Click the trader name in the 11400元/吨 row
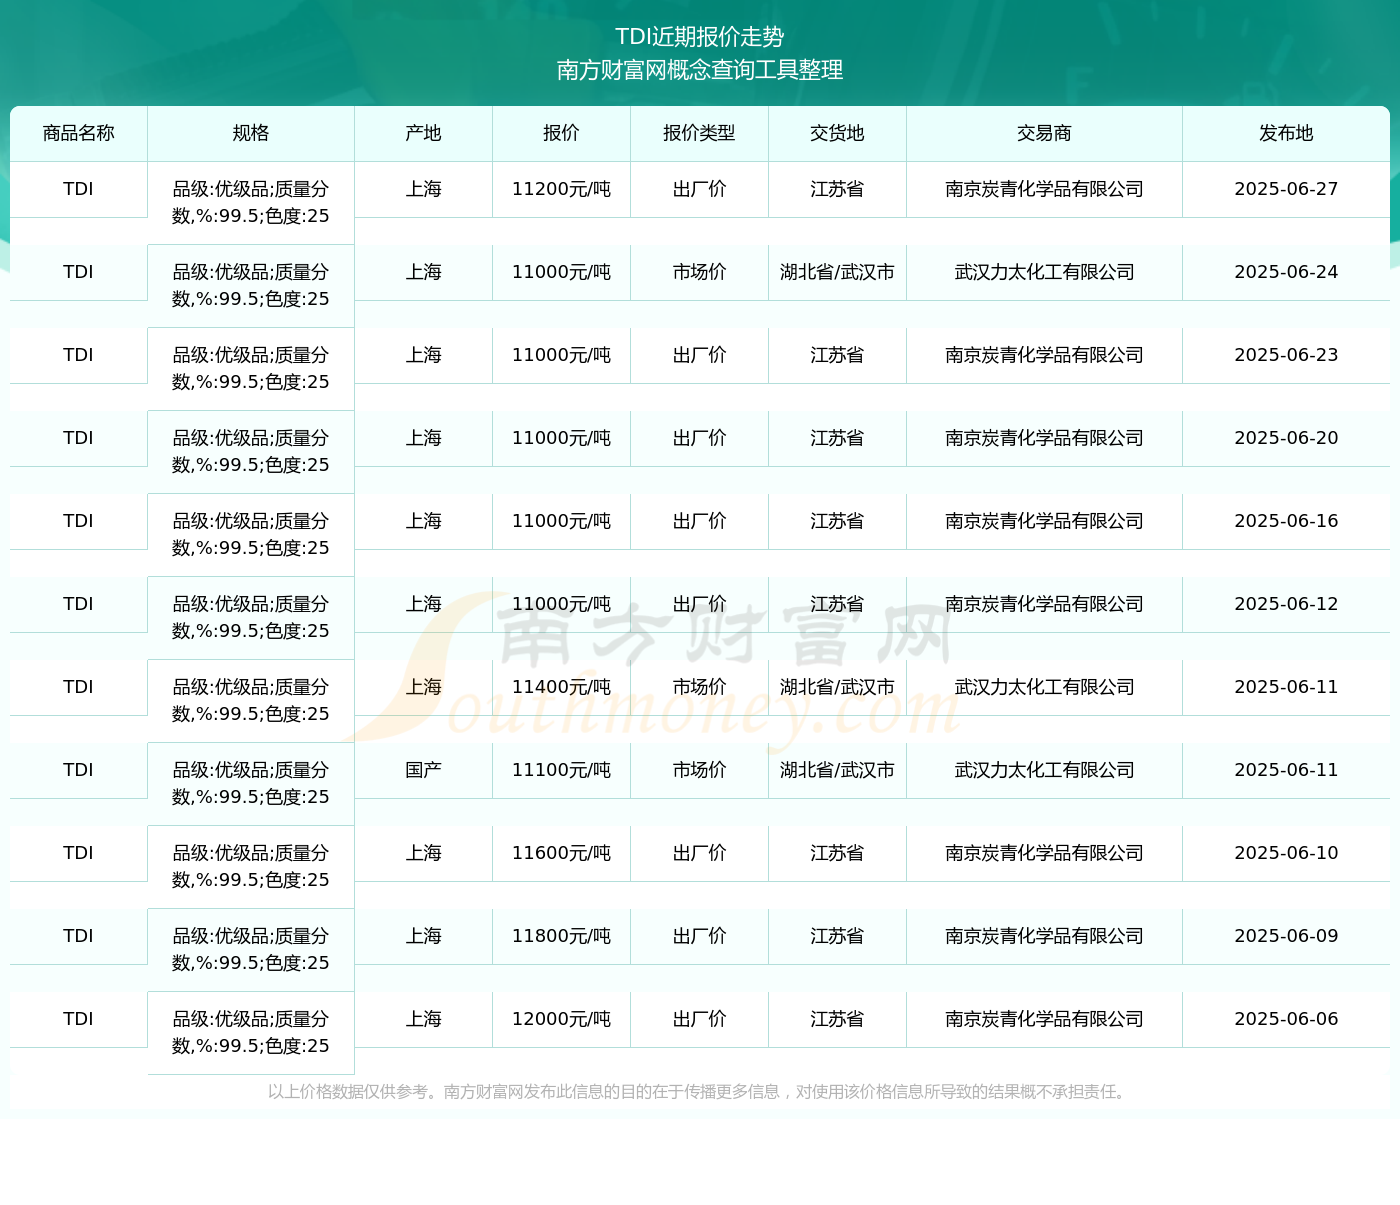The image size is (1400, 1205). point(1045,687)
